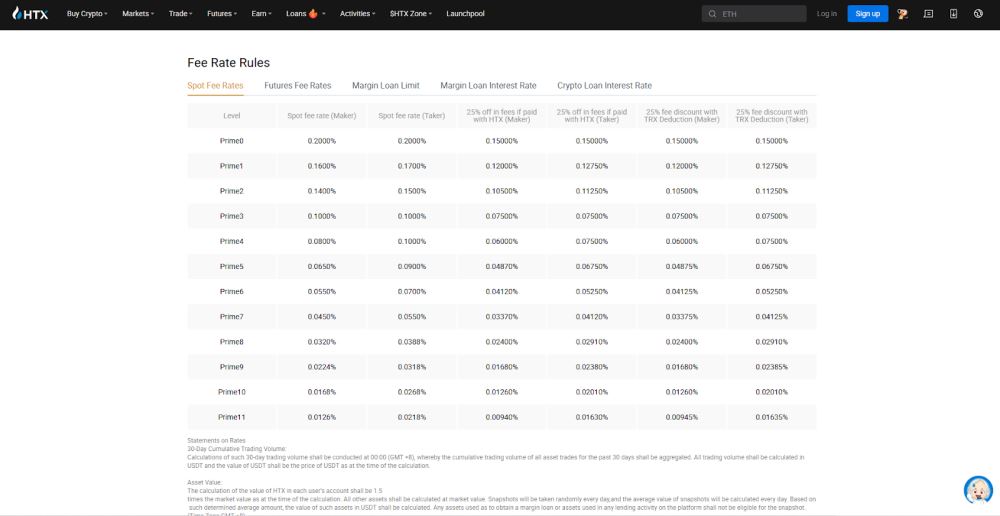Open the mascot rewards icon beside Sign up
1000x516 pixels.
click(x=902, y=13)
